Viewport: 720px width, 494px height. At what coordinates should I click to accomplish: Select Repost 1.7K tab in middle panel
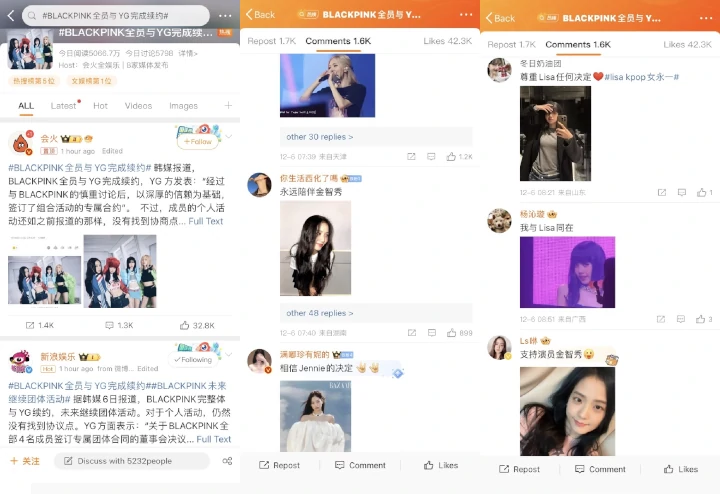[271, 41]
